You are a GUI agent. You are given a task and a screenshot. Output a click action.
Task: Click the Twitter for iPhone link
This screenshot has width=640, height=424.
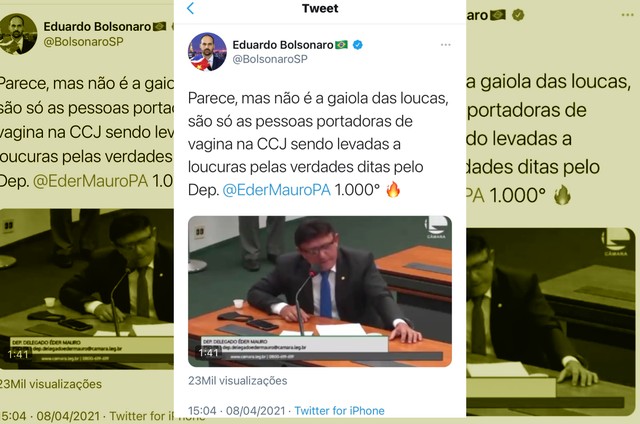click(x=339, y=411)
